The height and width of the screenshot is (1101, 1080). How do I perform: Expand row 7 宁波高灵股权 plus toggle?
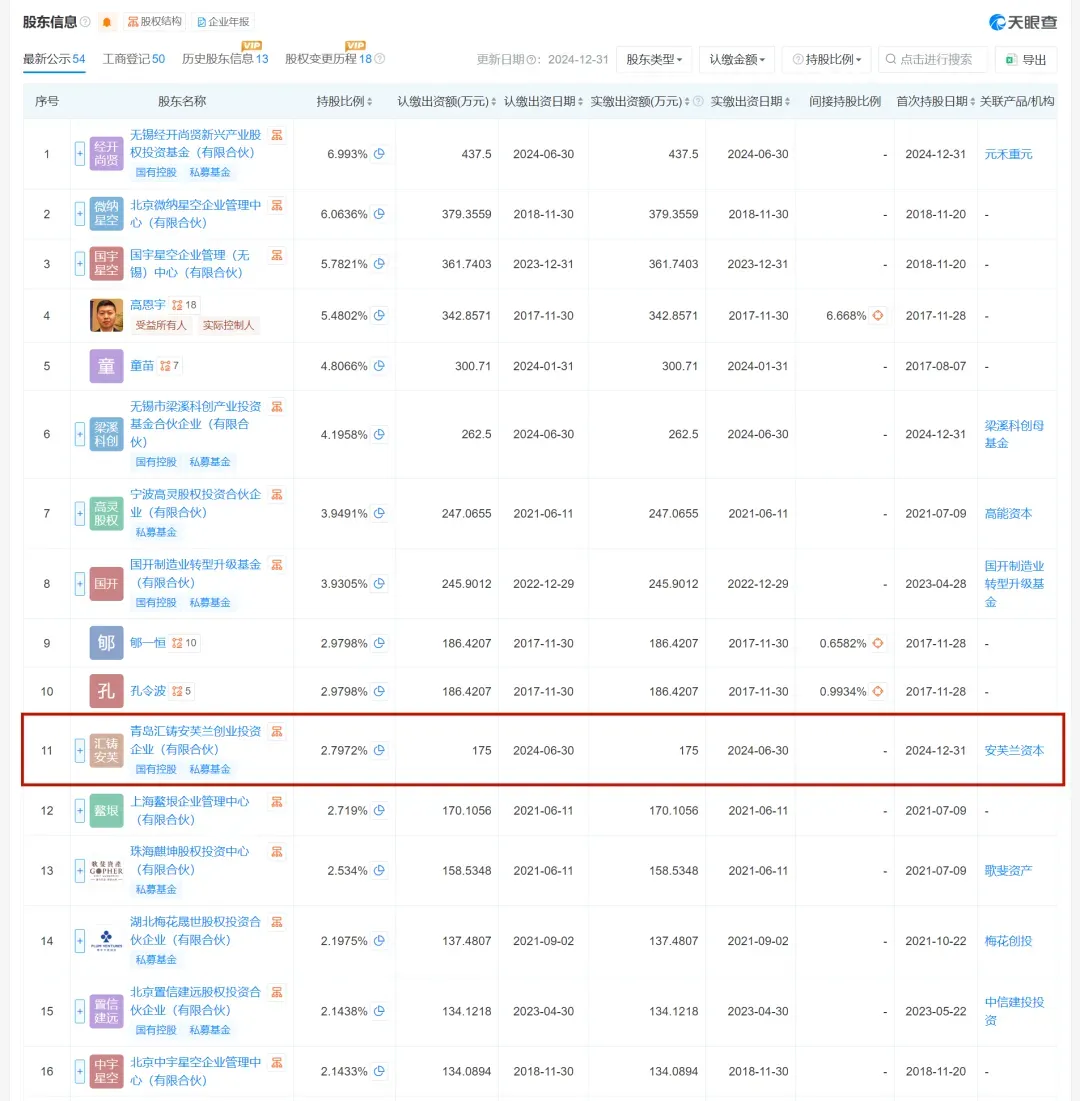pyautogui.click(x=80, y=513)
